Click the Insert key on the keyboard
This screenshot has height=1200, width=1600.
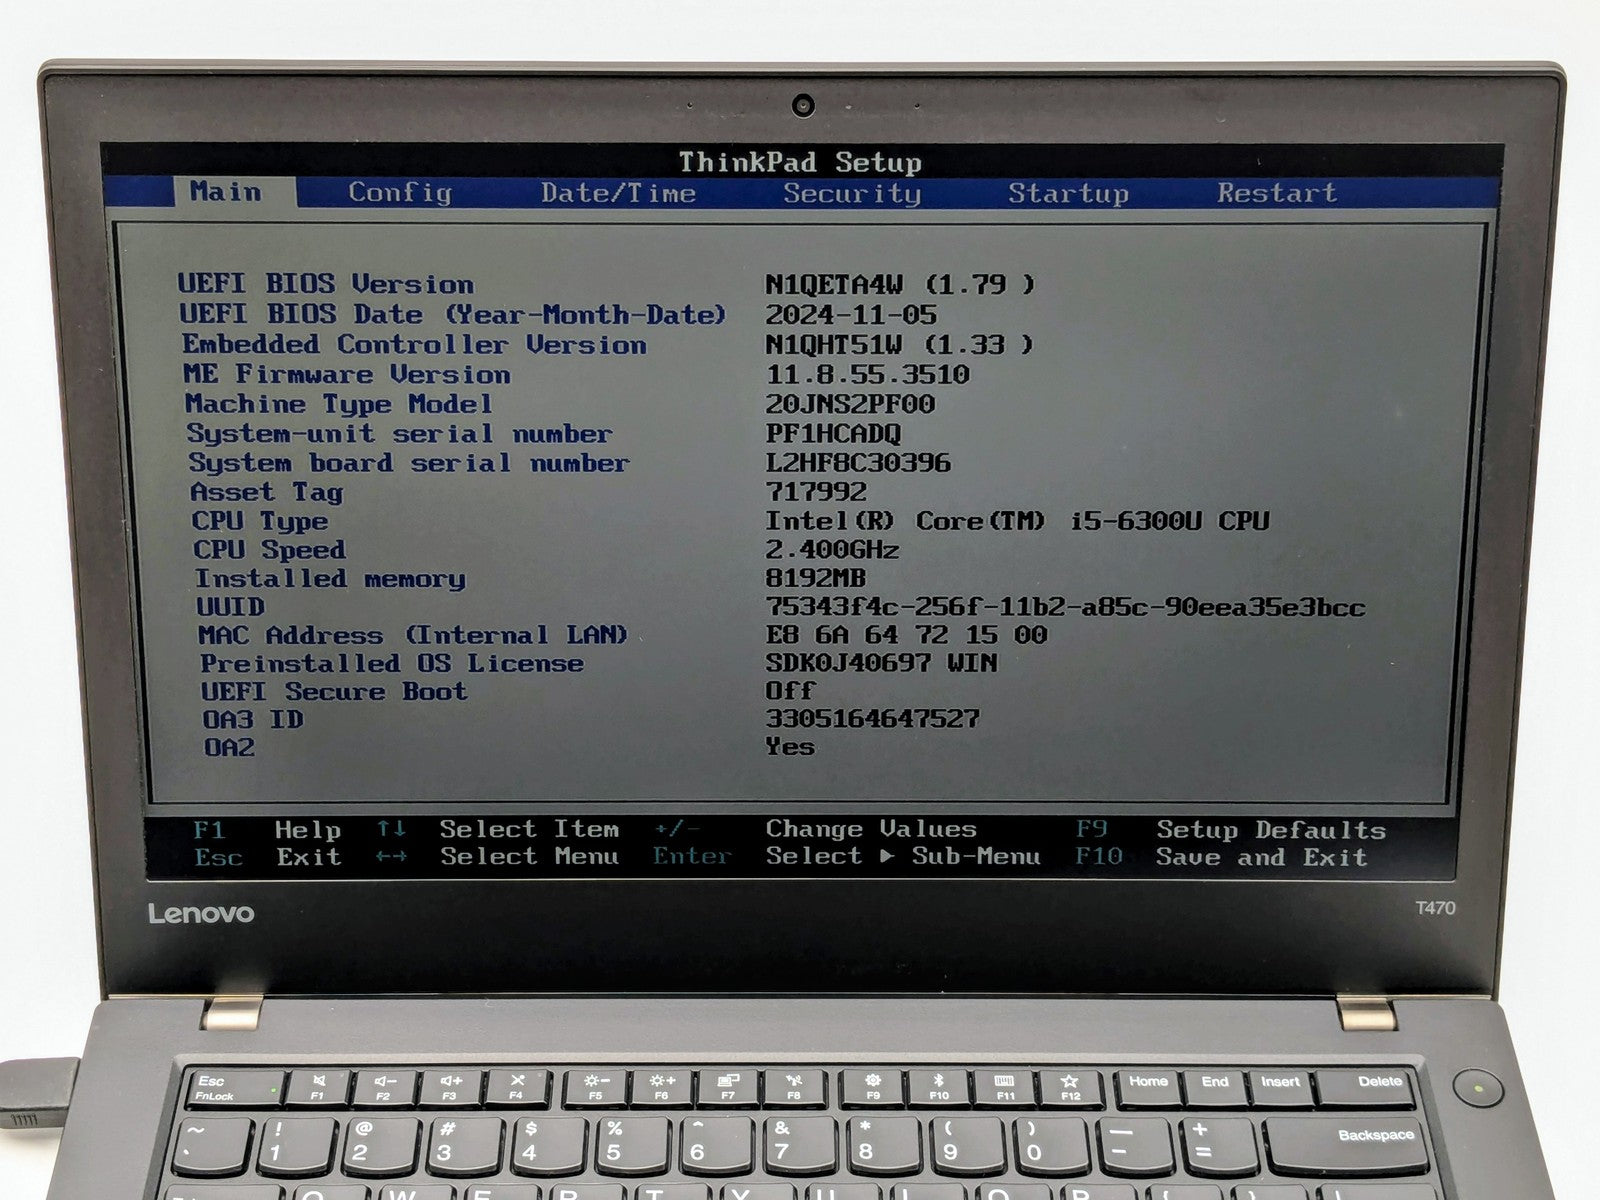[1280, 1088]
